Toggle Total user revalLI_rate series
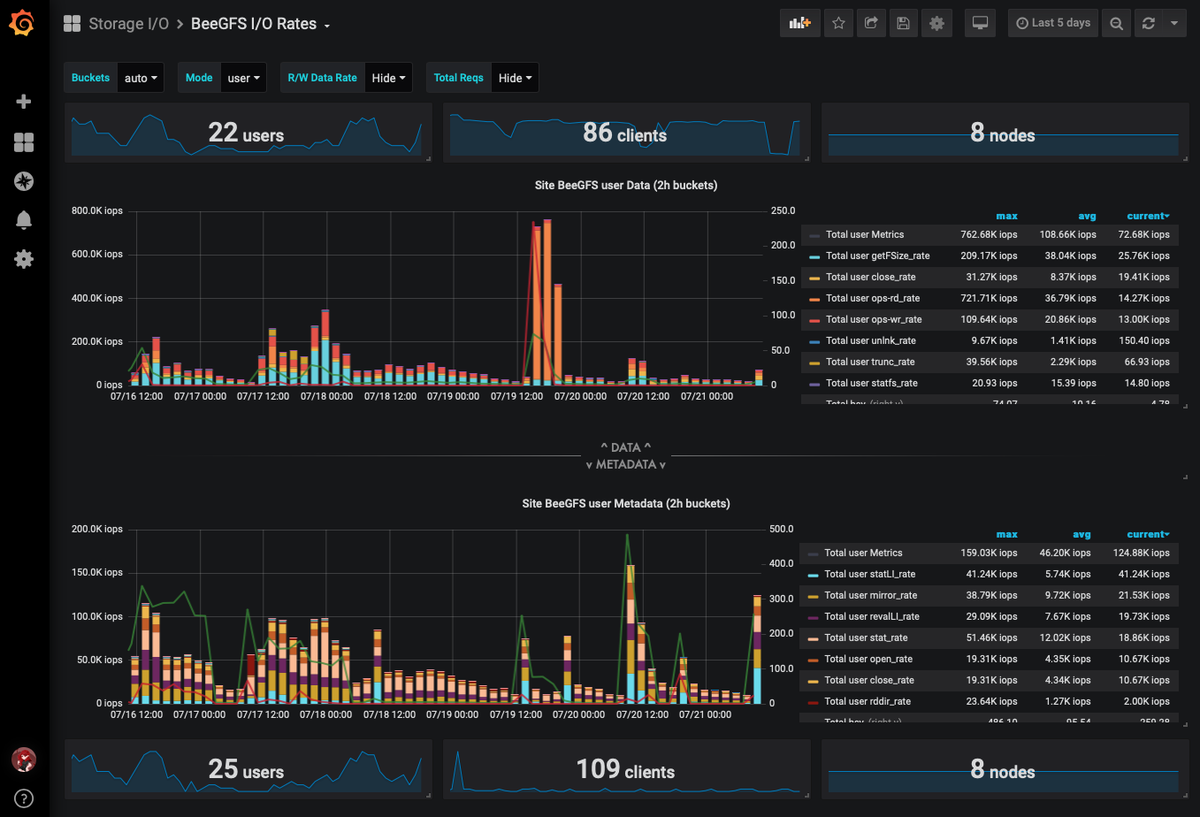 tap(872, 616)
